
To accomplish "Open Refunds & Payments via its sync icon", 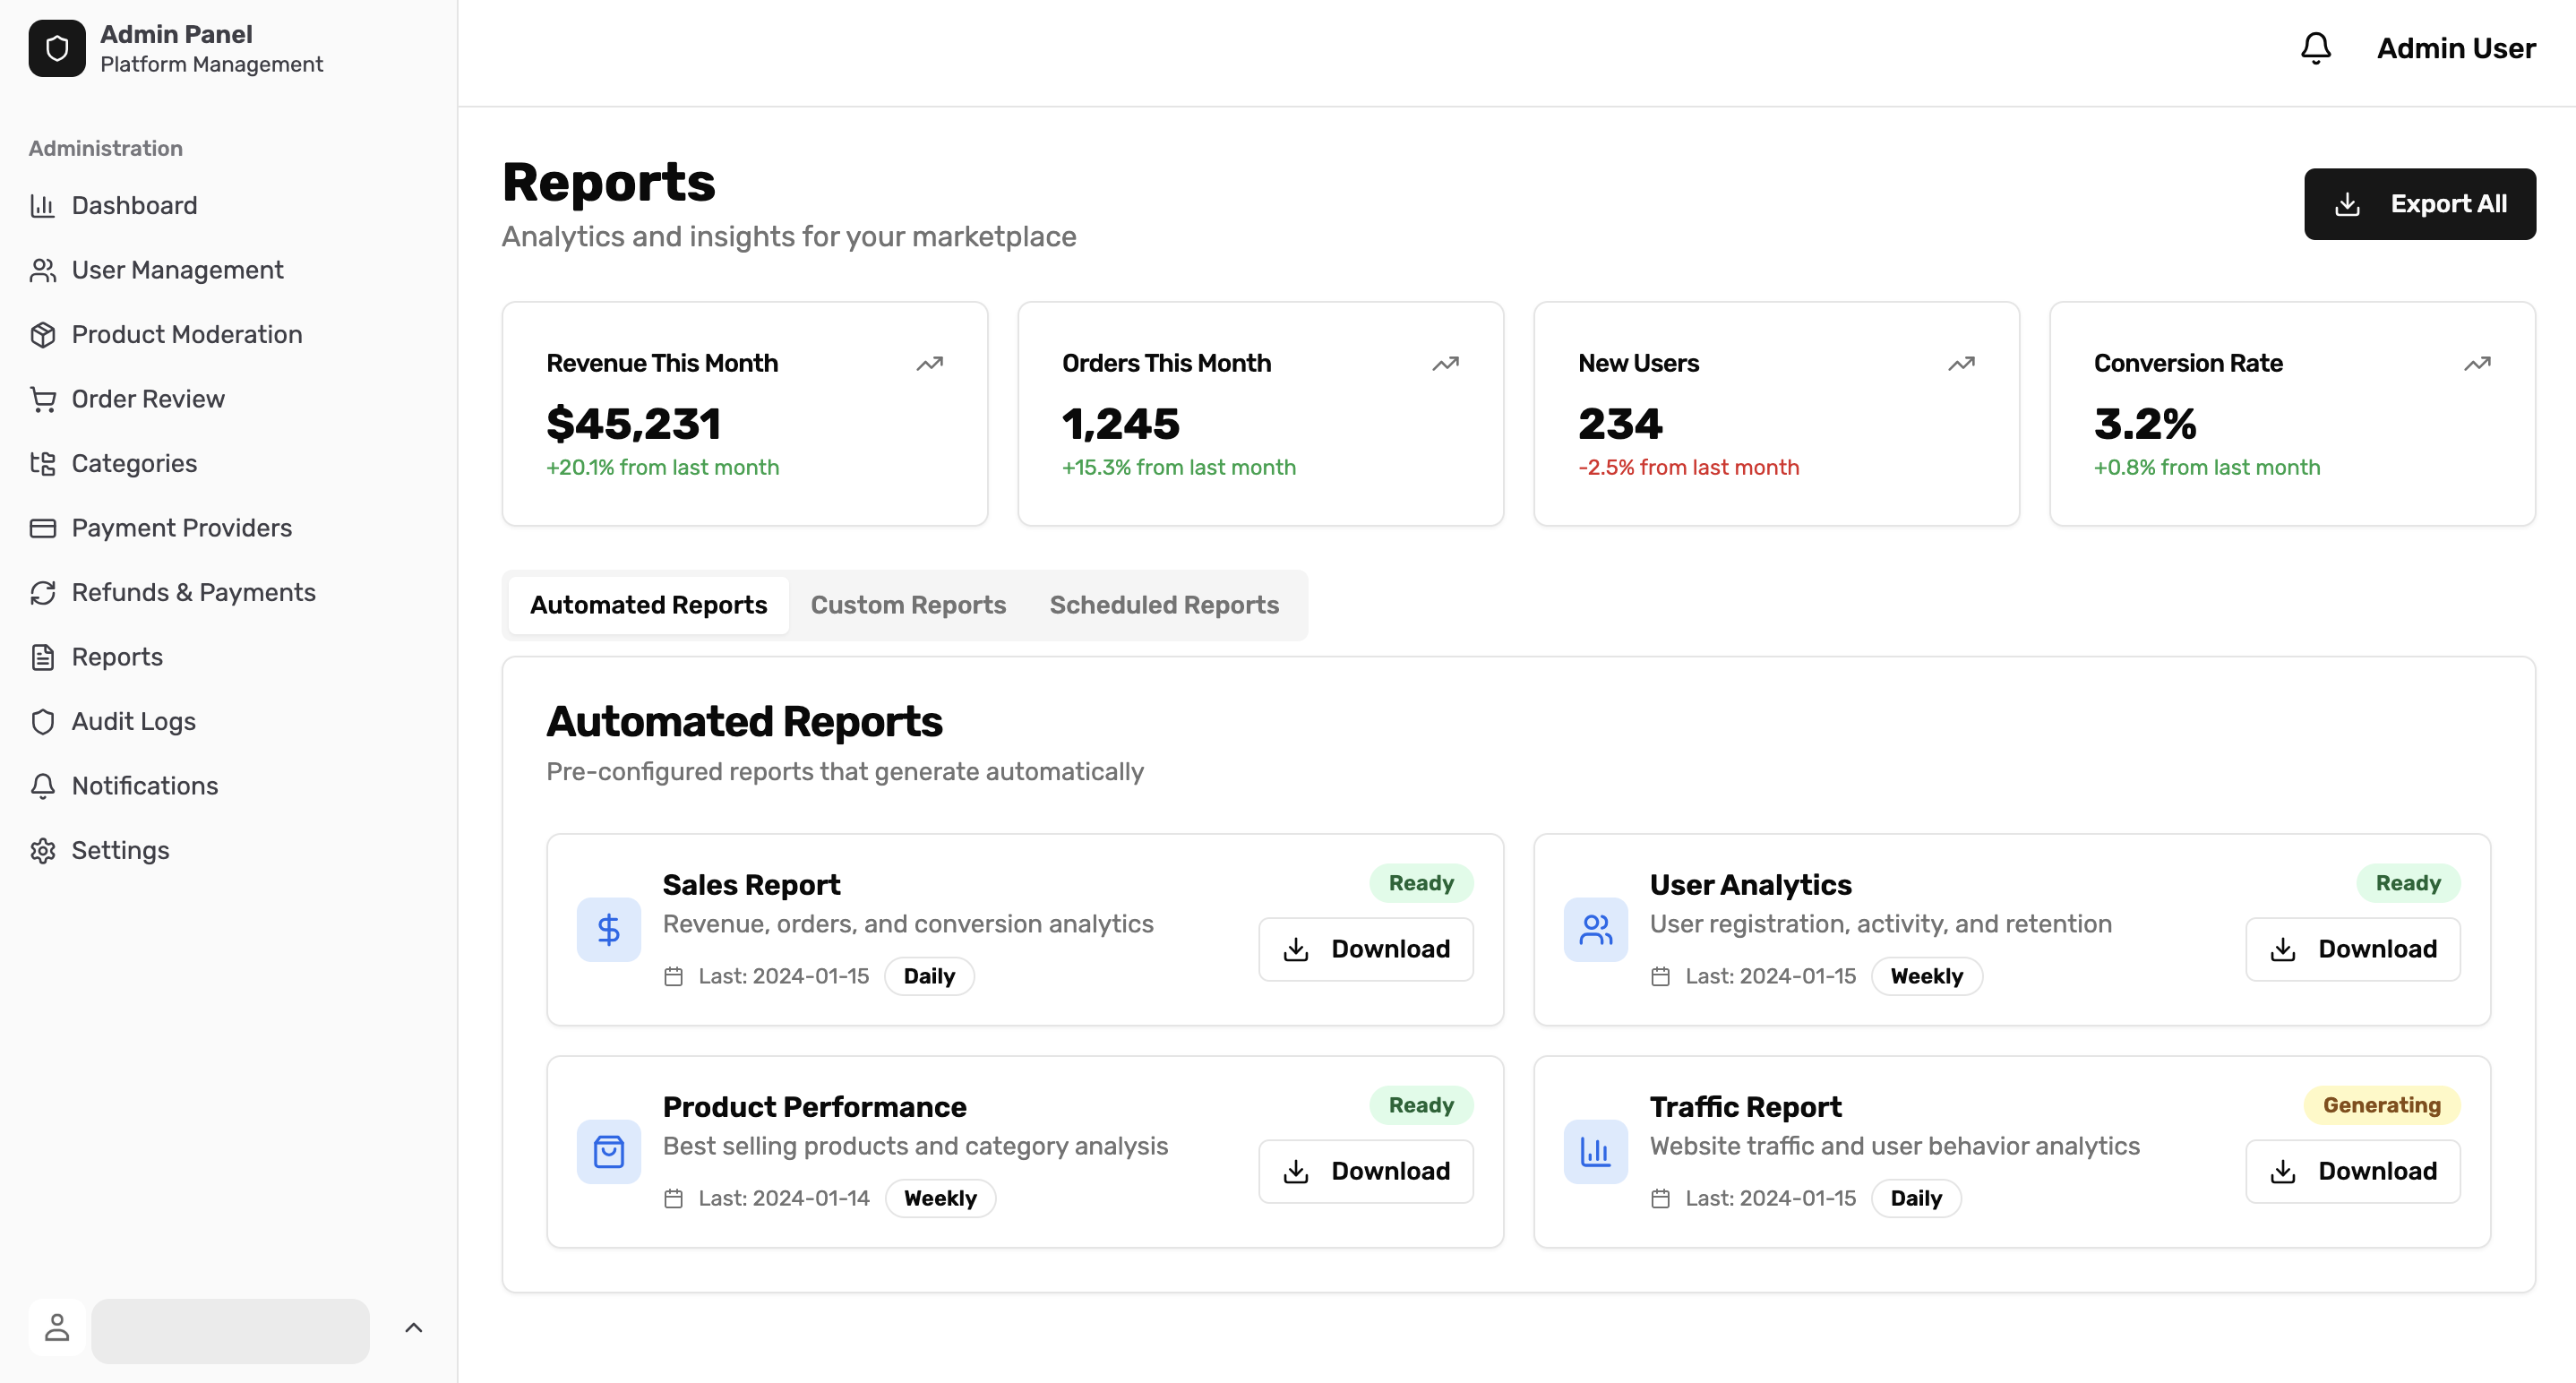I will pyautogui.click(x=42, y=592).
